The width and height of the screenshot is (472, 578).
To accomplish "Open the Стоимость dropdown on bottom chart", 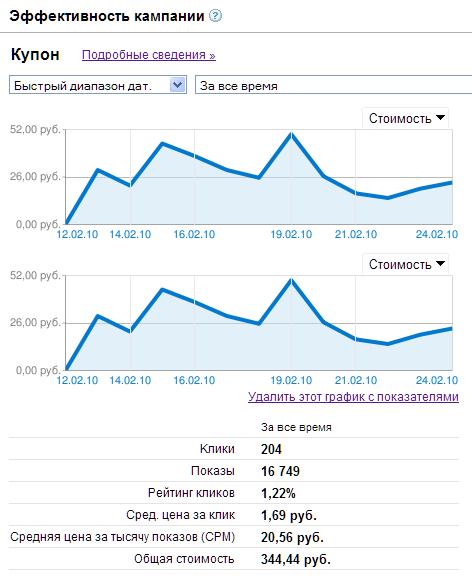I will 406,264.
